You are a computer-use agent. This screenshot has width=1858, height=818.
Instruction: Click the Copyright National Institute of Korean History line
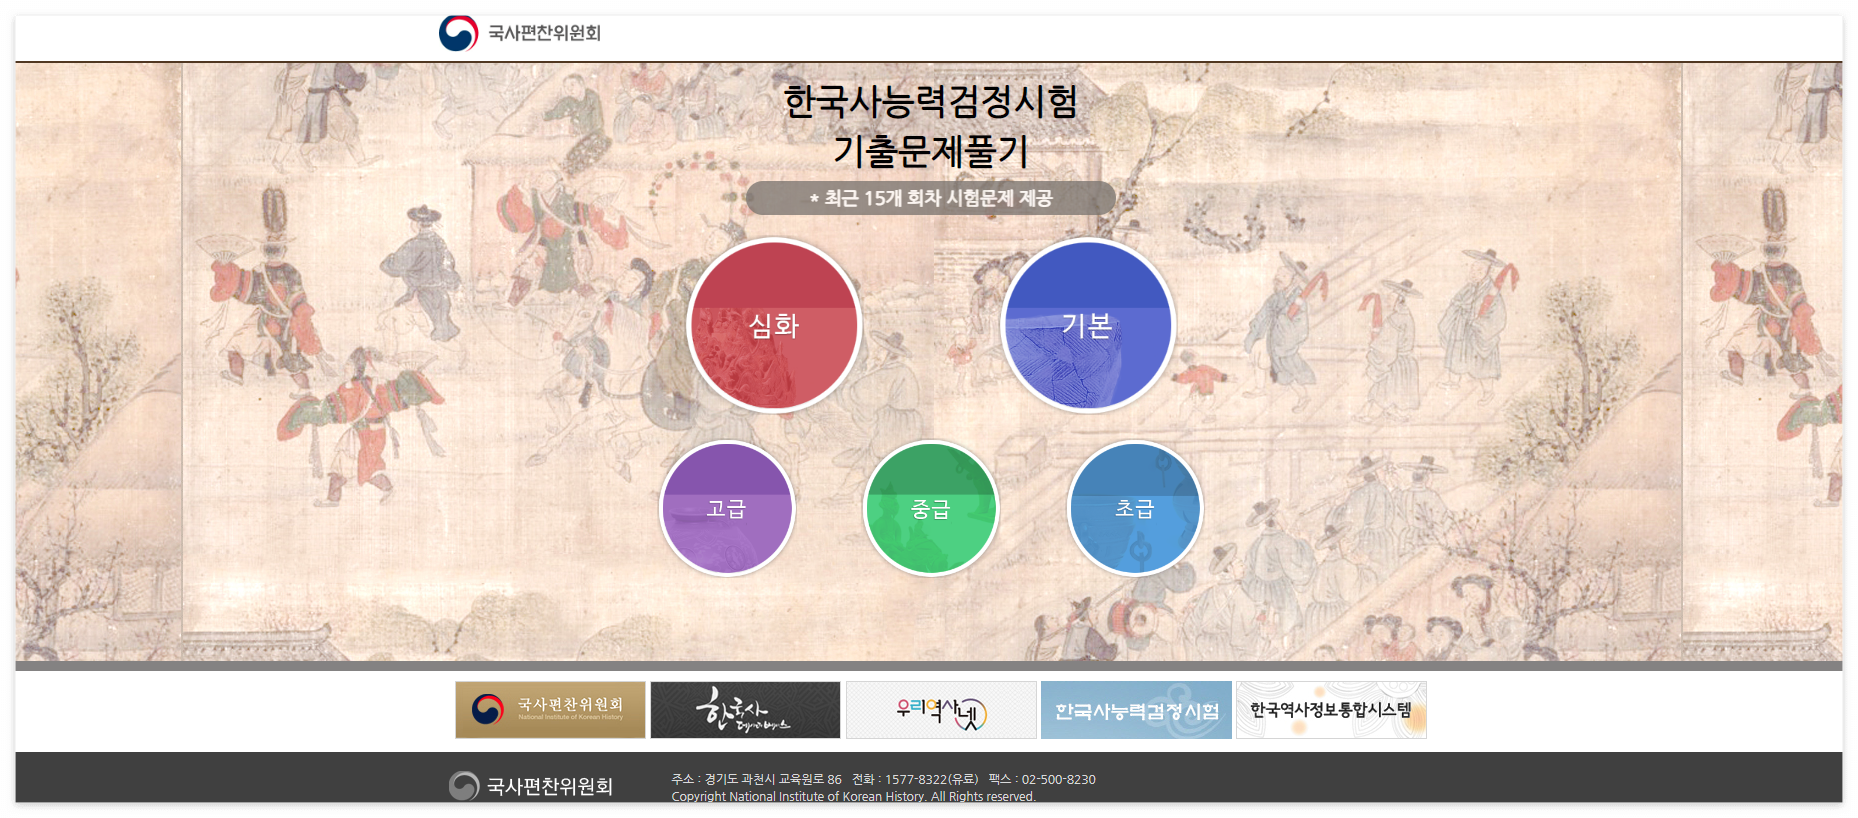click(853, 796)
